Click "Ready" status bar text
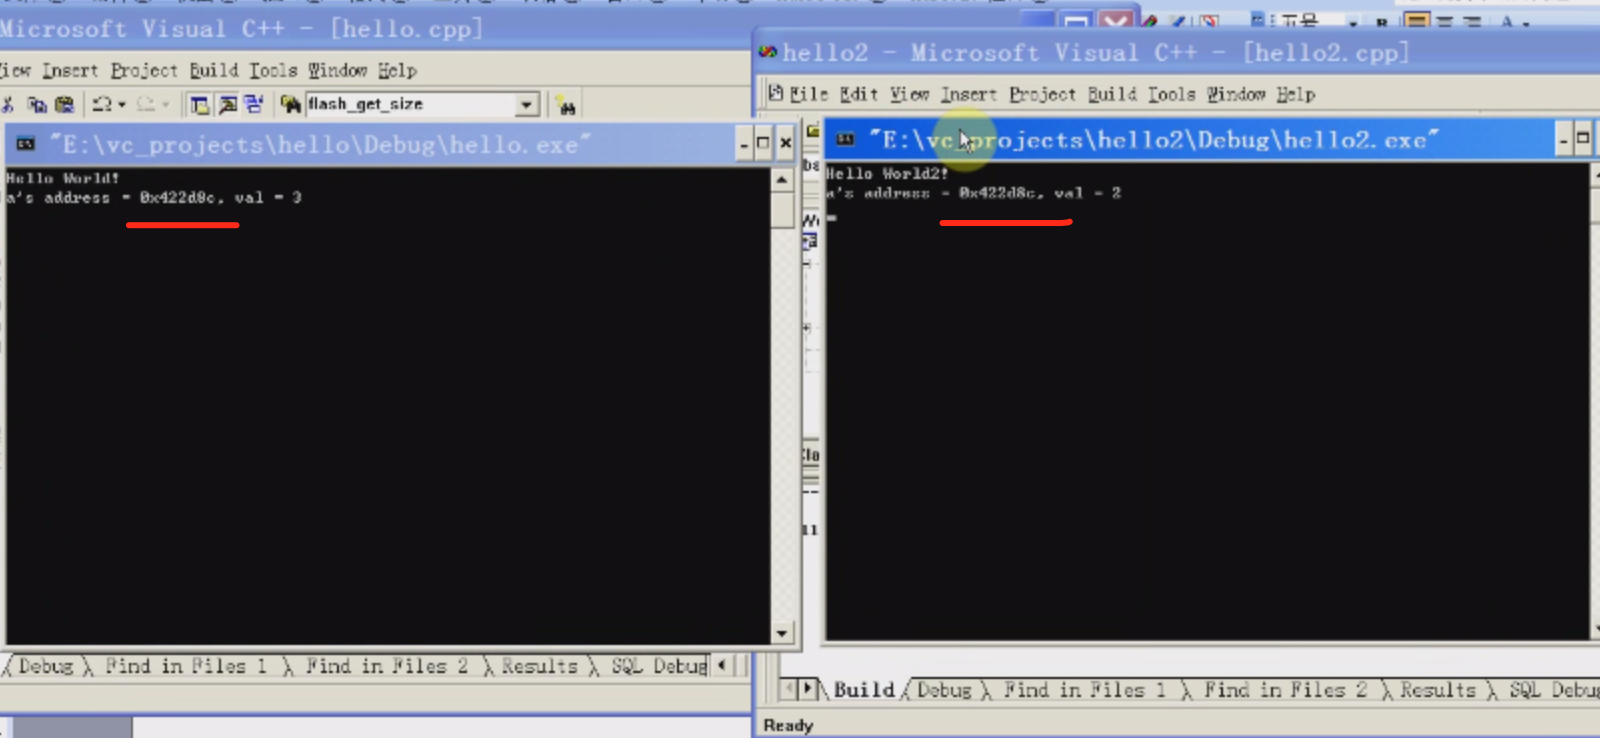The height and width of the screenshot is (738, 1600). [x=788, y=725]
